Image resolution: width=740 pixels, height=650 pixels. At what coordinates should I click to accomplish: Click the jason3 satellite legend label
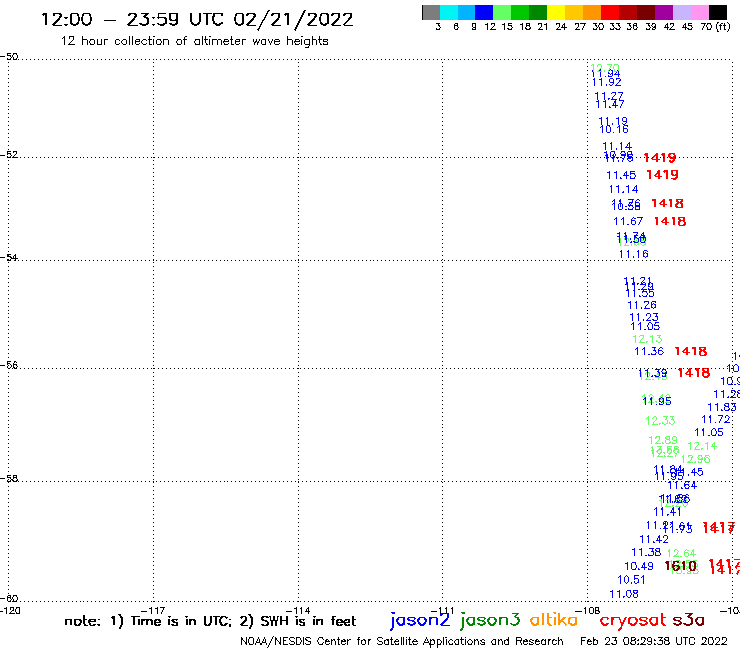[x=490, y=620]
